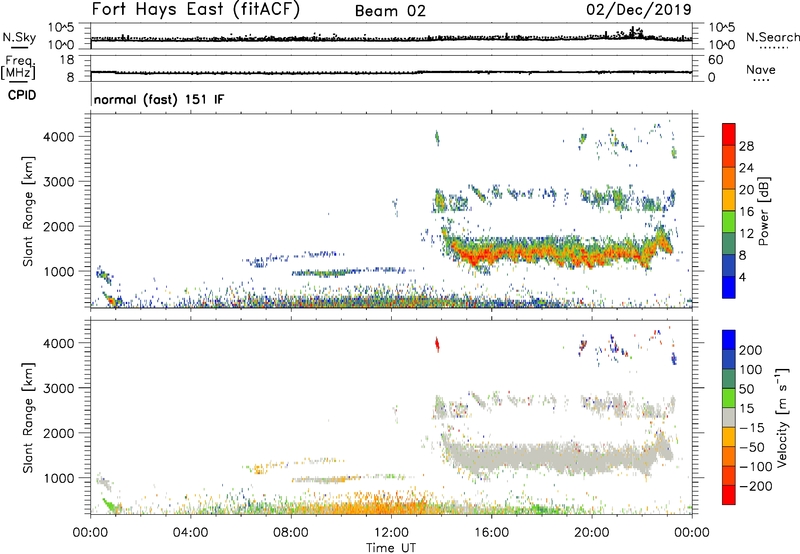Pick teal power swatch between 8 and 12

point(729,244)
